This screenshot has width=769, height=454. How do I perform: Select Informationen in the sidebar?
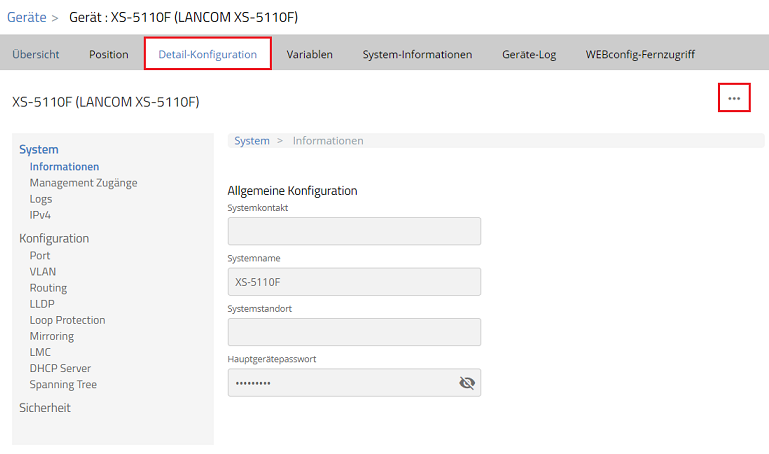point(64,167)
